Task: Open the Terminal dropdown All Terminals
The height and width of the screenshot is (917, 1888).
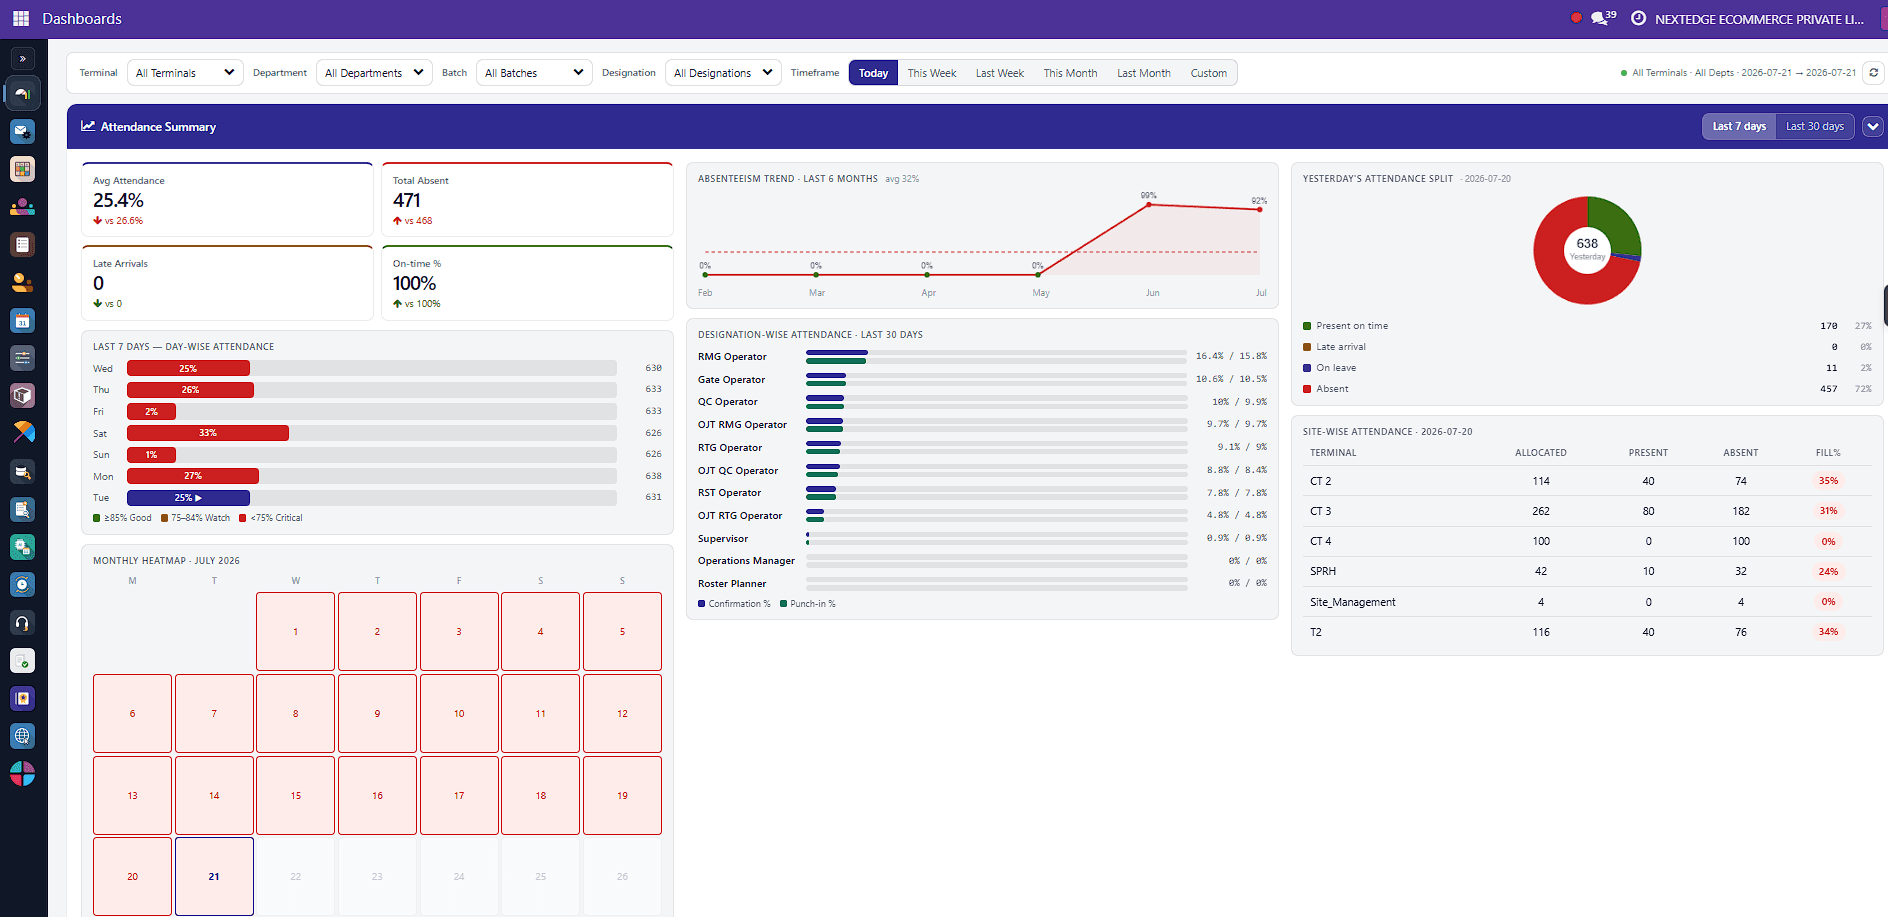Action: click(185, 73)
